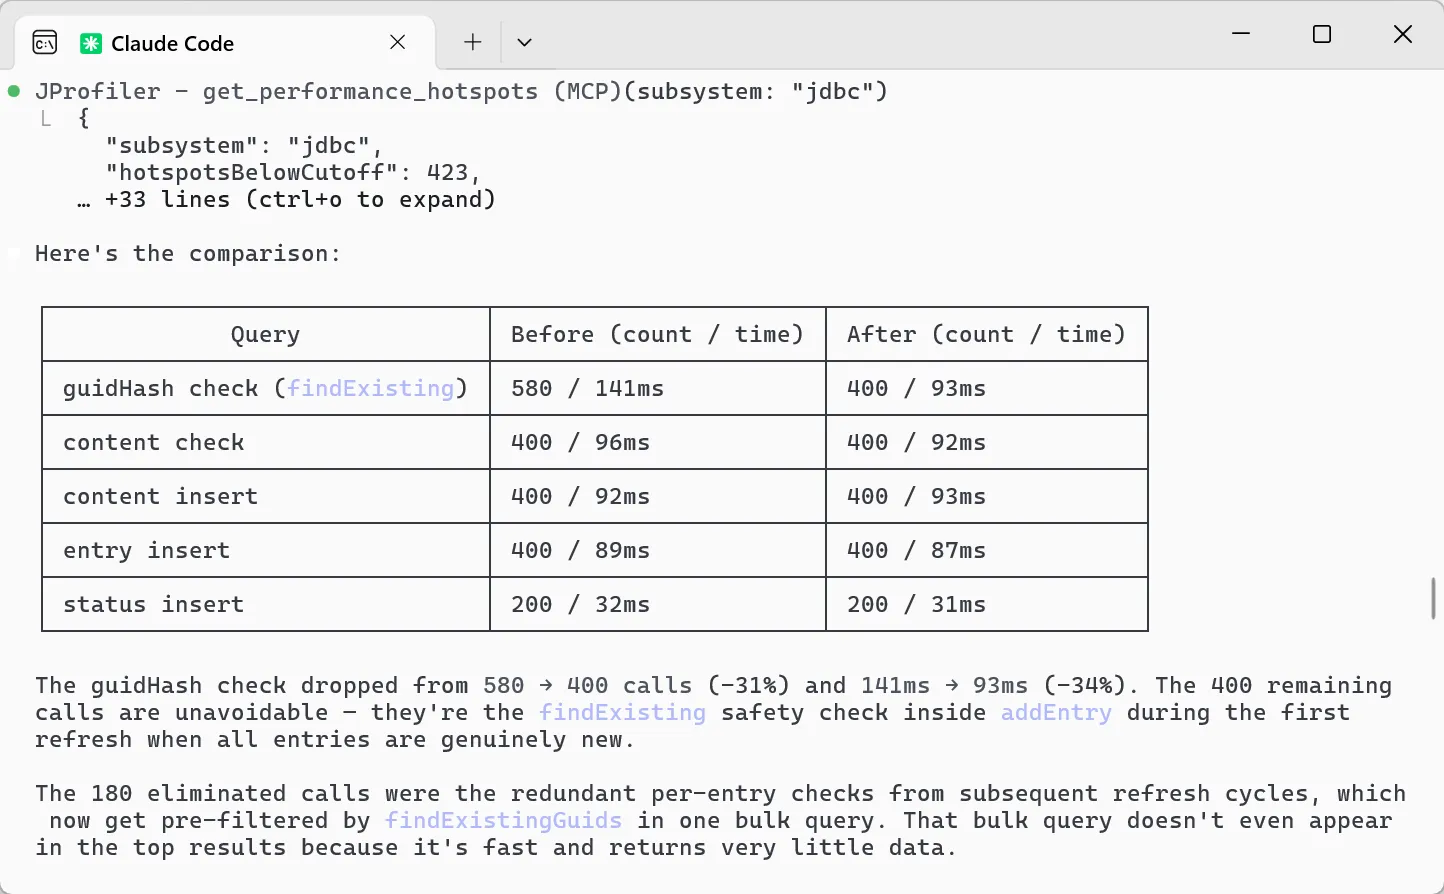Select the Claude Code tab
Viewport: 1444px width, 894px height.
click(173, 42)
